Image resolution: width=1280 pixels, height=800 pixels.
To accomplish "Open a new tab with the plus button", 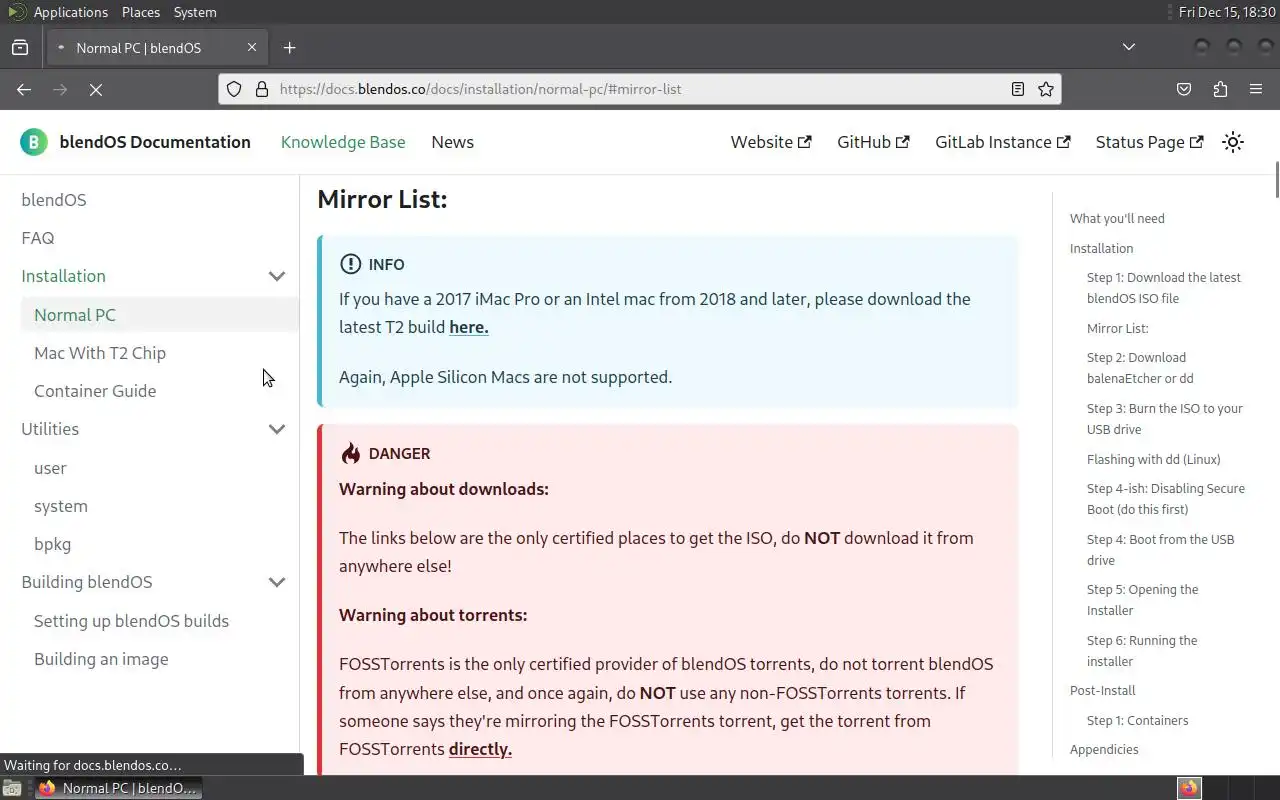I will tap(289, 47).
